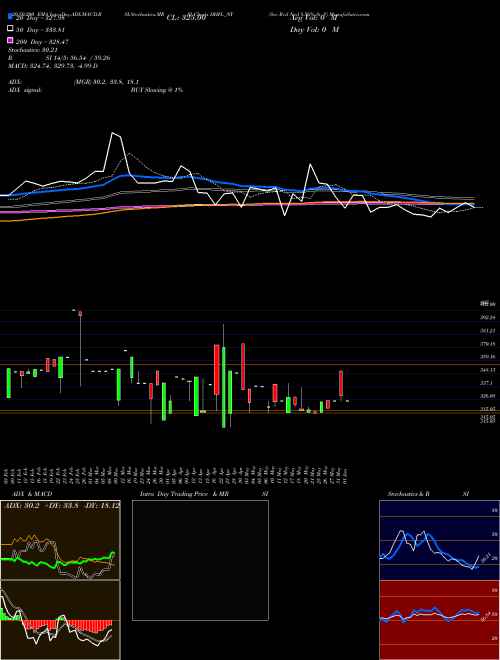500x660 pixels.
Task: Click the 326.98 price axis label
Action: [487, 396]
